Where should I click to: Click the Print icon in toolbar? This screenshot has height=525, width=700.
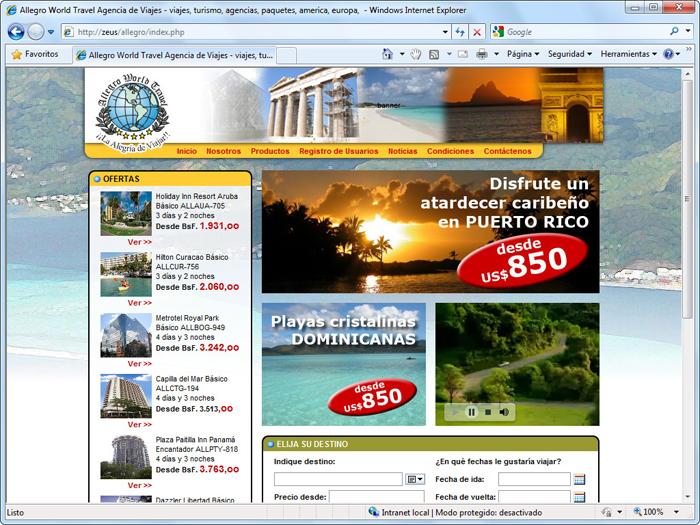482,54
